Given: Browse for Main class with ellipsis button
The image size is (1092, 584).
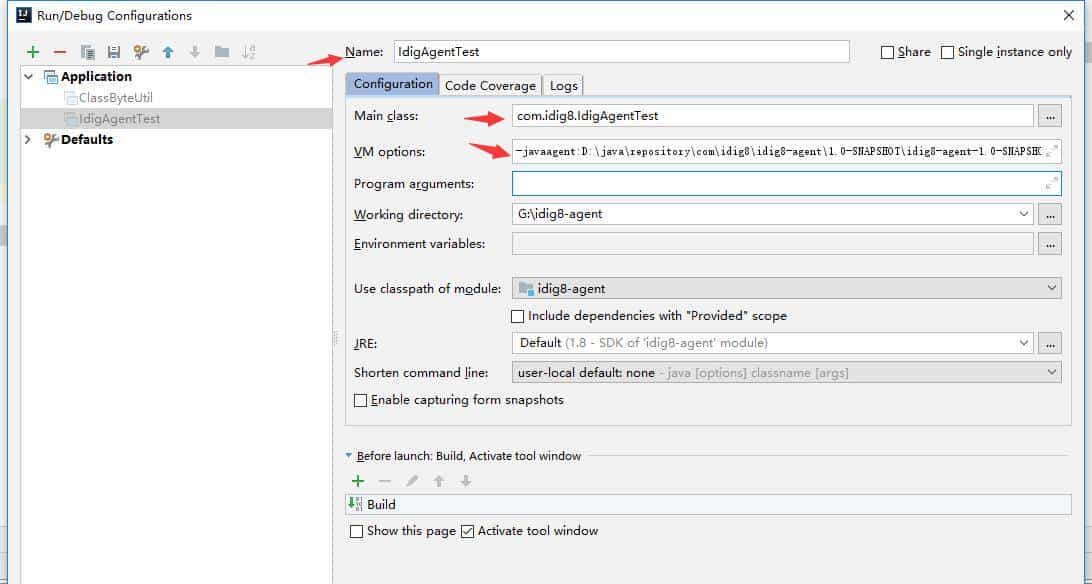Looking at the screenshot, I should (1050, 116).
